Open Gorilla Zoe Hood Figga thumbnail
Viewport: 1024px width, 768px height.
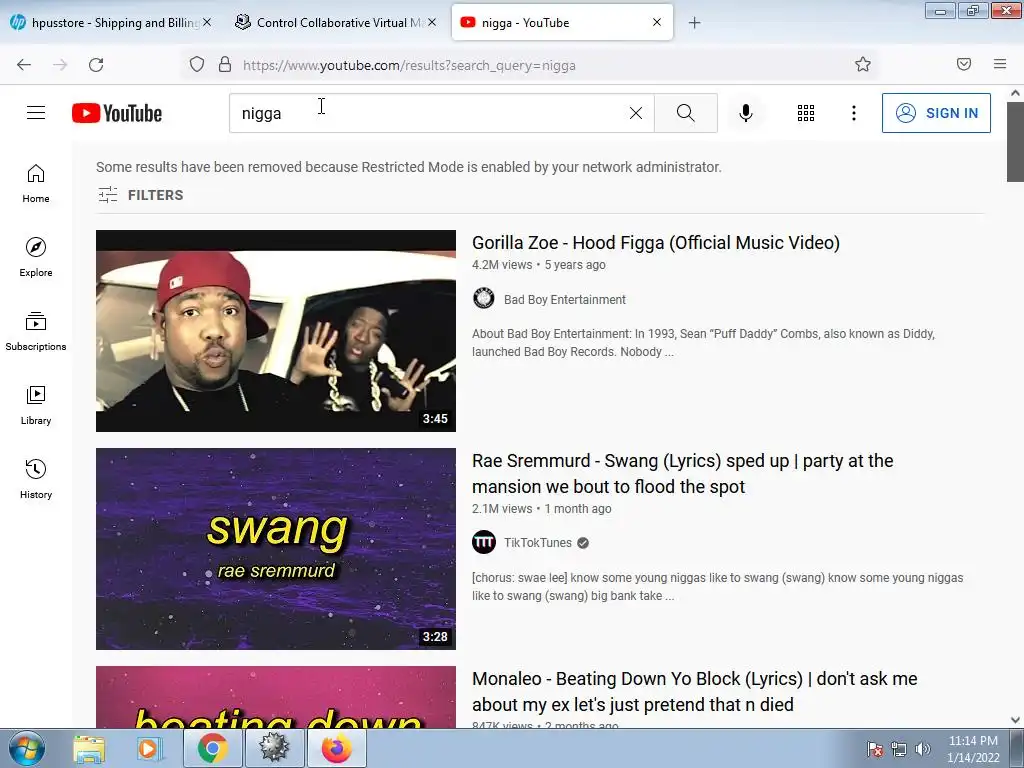[276, 330]
